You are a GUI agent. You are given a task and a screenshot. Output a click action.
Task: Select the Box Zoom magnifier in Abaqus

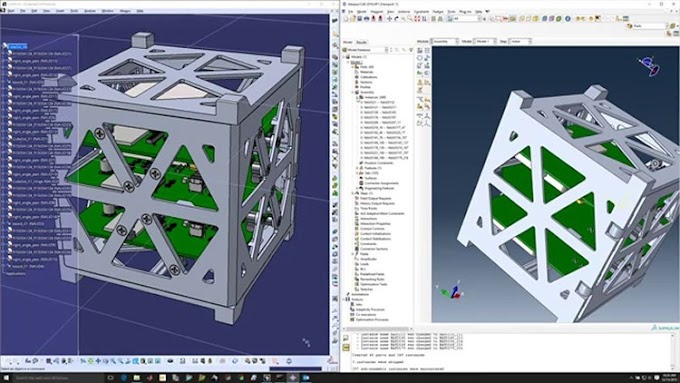point(410,19)
